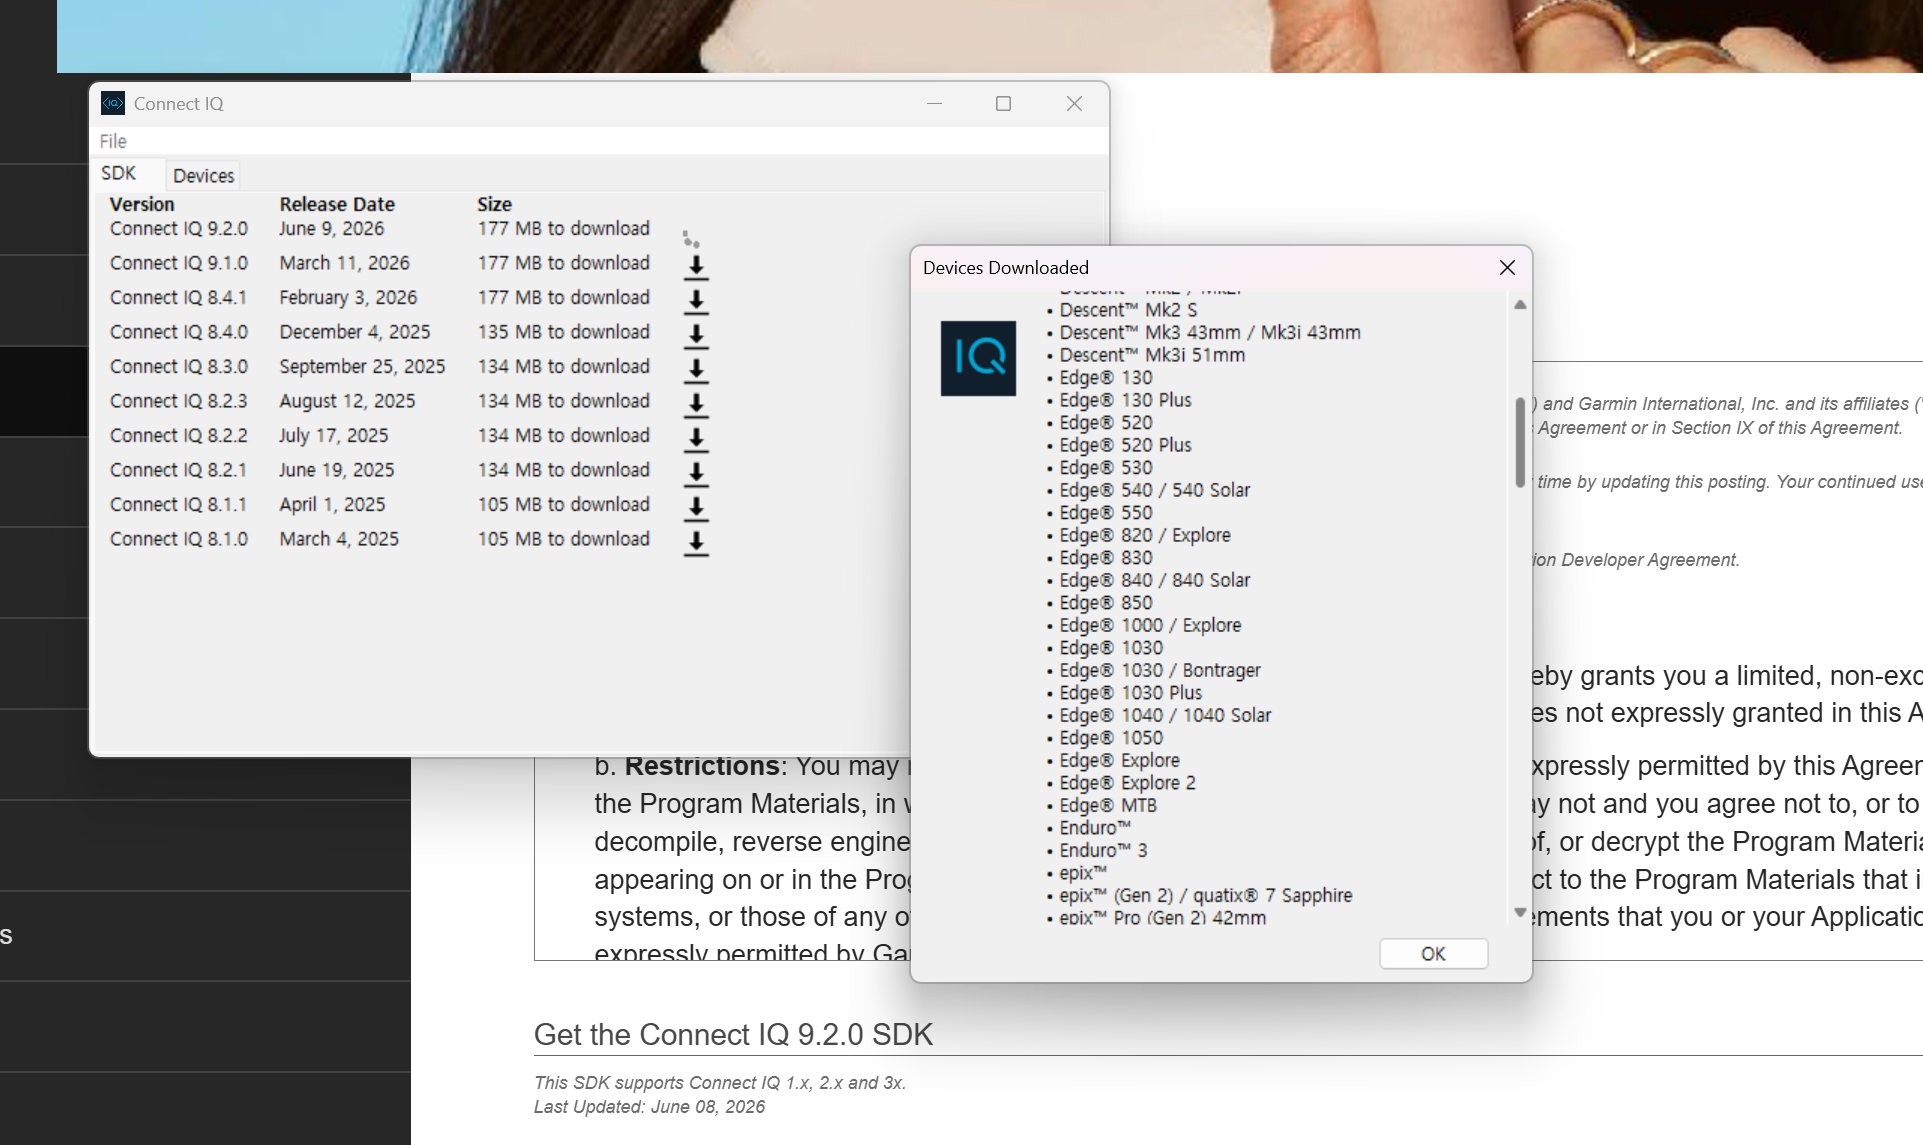Open the File menu
The width and height of the screenshot is (1923, 1145).
(x=113, y=141)
